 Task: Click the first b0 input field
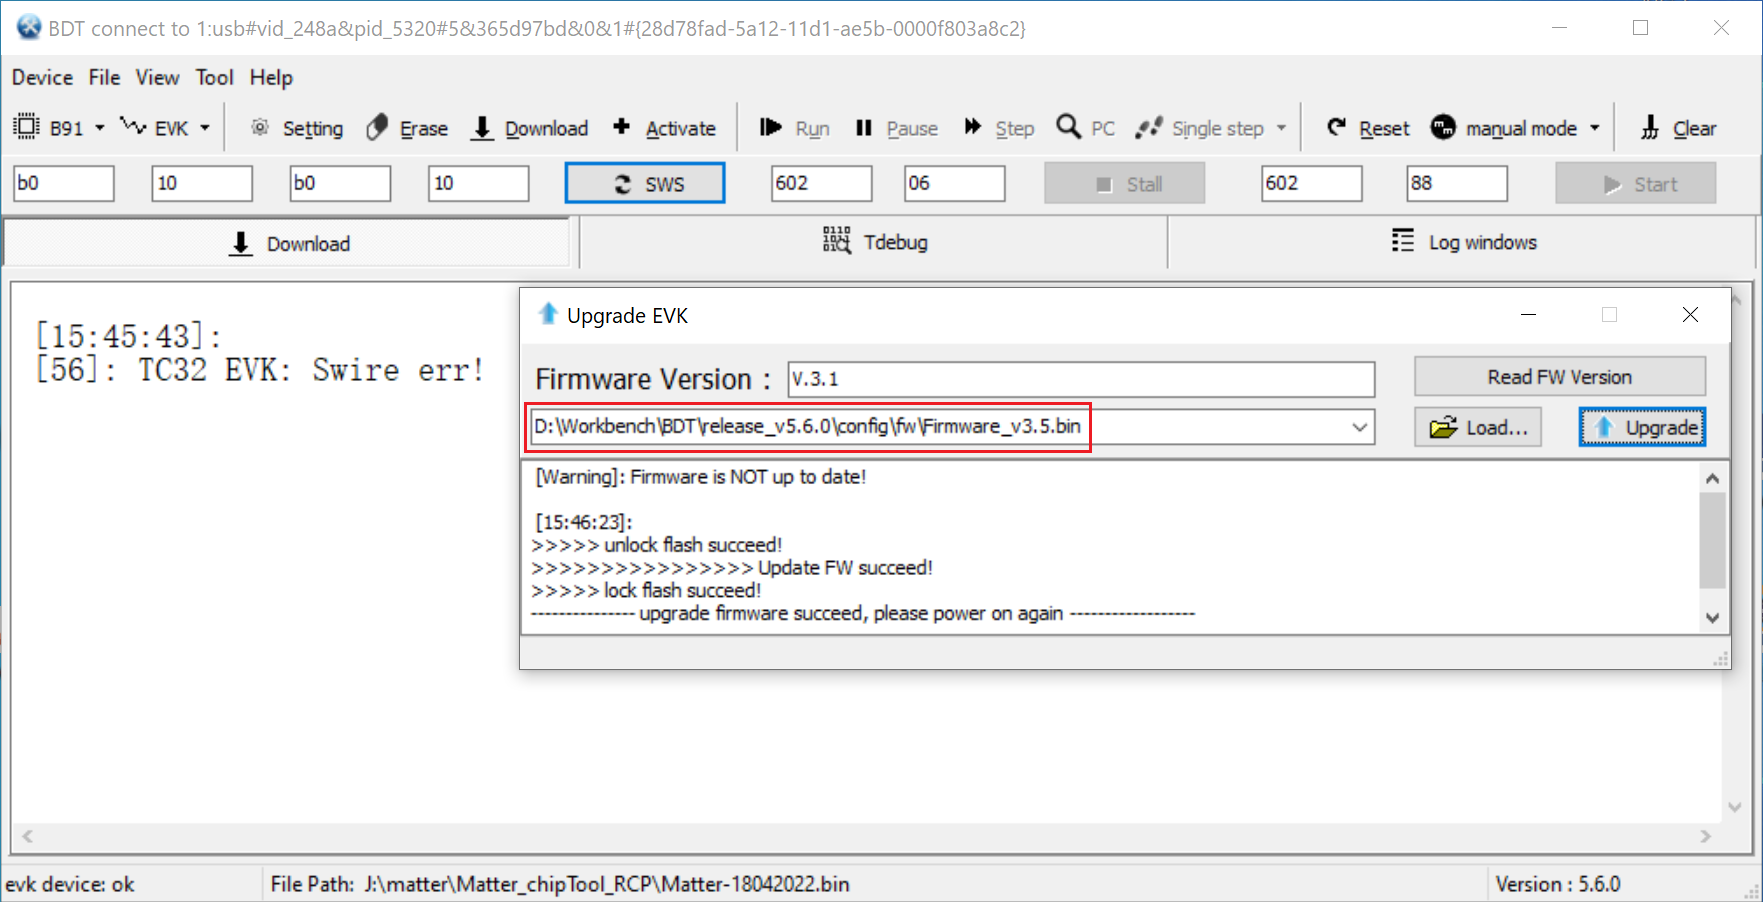click(64, 183)
